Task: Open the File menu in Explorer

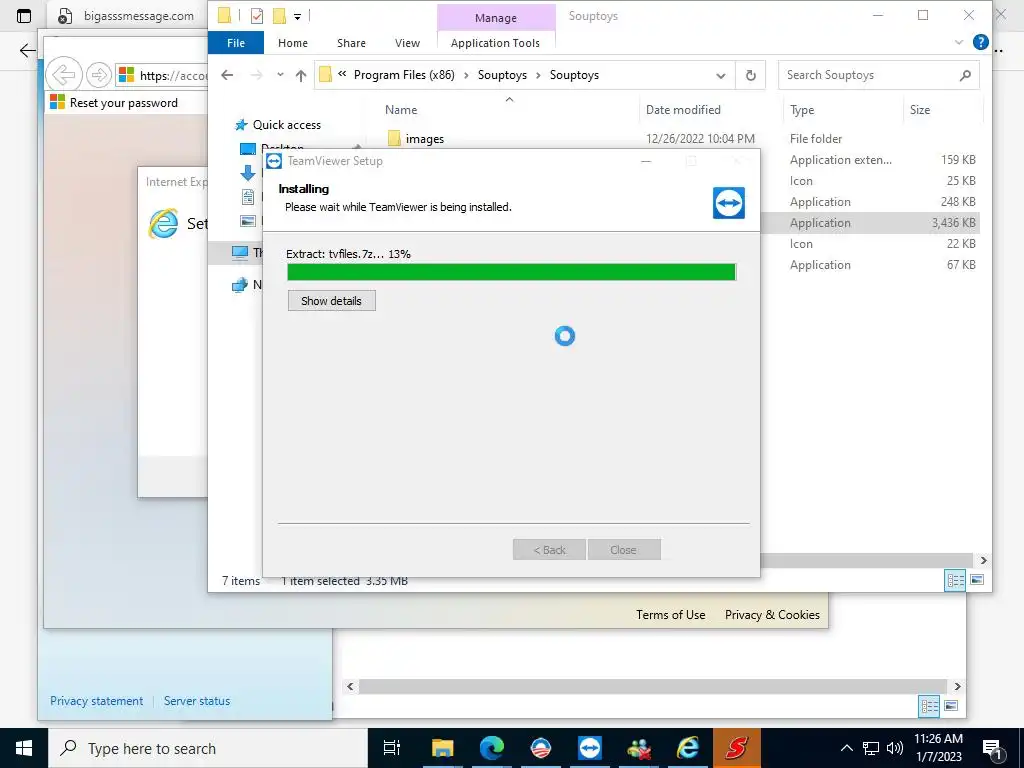Action: point(236,42)
